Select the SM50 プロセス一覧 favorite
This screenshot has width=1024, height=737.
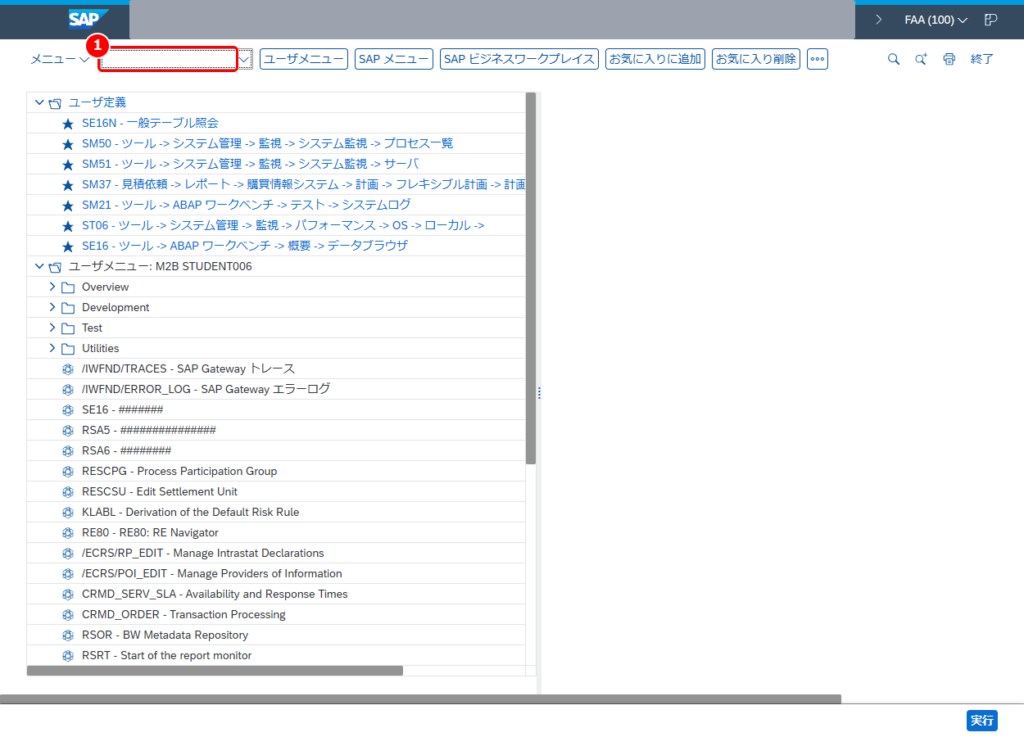coord(267,143)
